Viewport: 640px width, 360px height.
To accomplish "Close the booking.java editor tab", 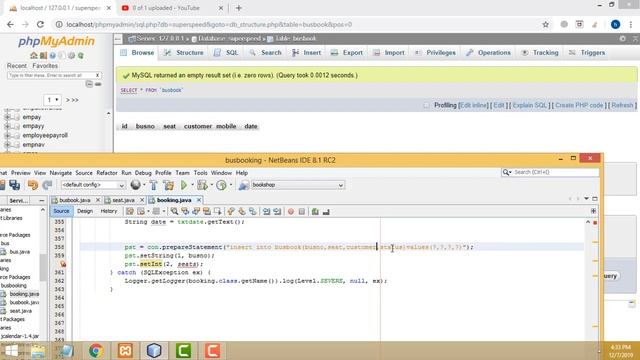I will click(x=199, y=200).
